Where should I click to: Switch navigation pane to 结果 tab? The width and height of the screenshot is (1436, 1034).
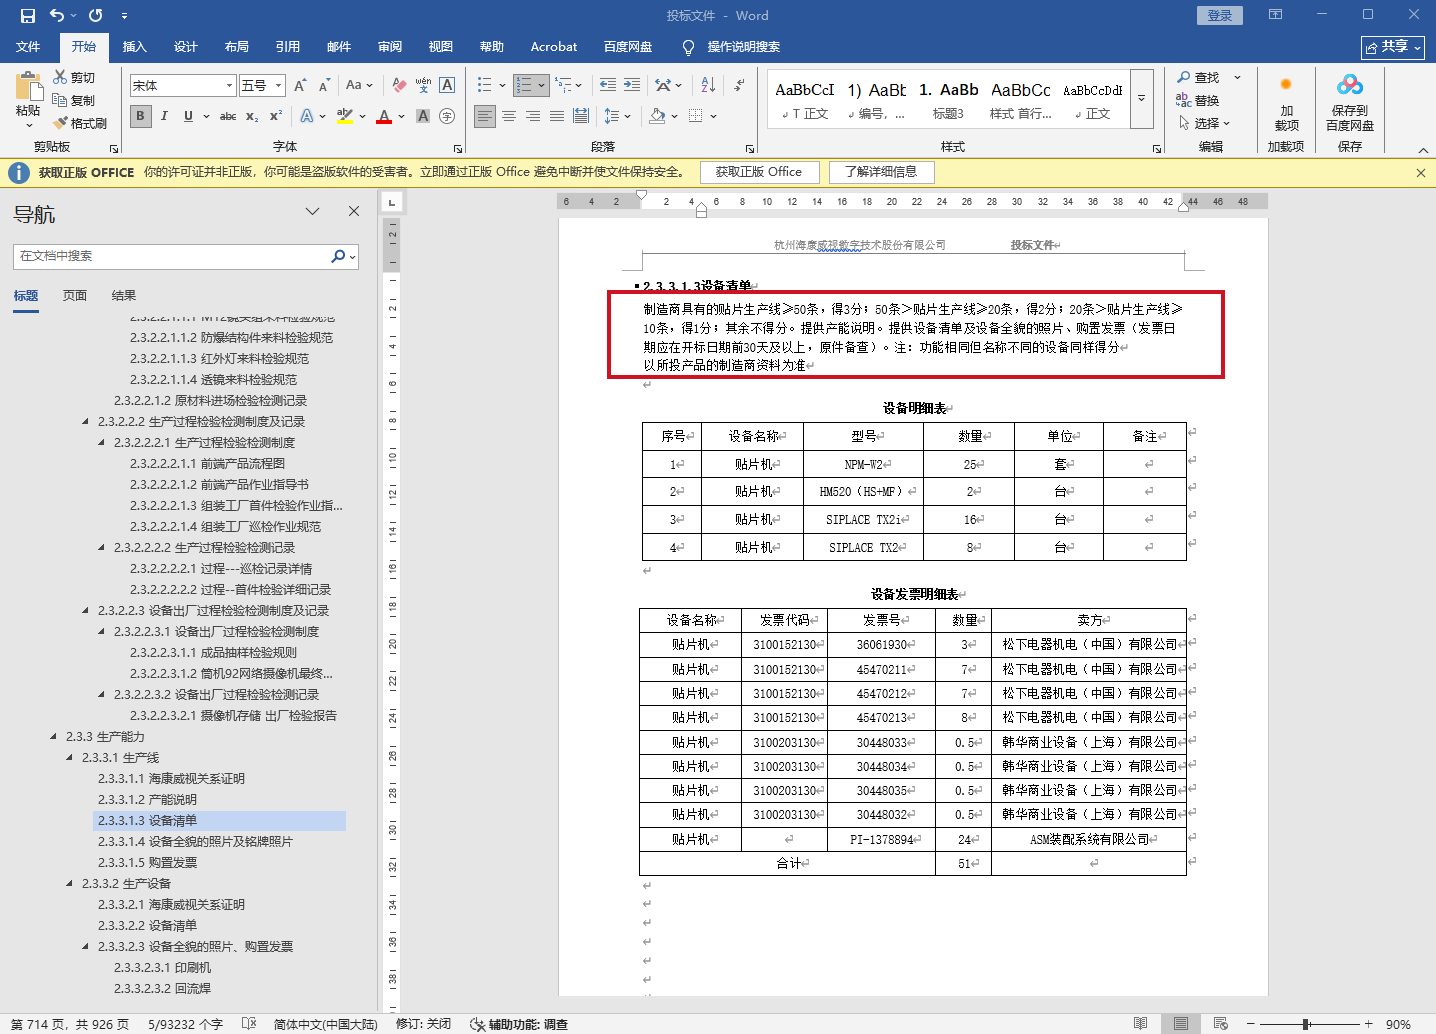pyautogui.click(x=124, y=295)
